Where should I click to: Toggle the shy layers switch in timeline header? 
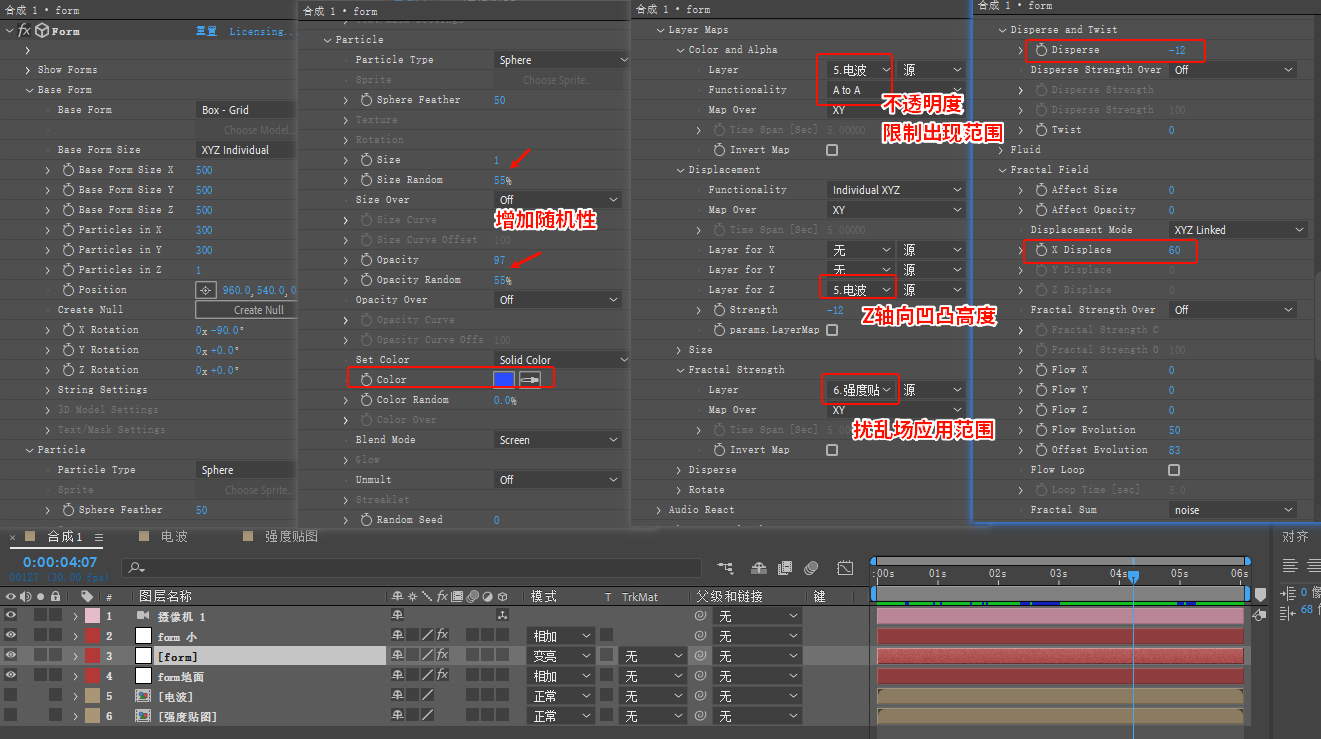pos(758,568)
